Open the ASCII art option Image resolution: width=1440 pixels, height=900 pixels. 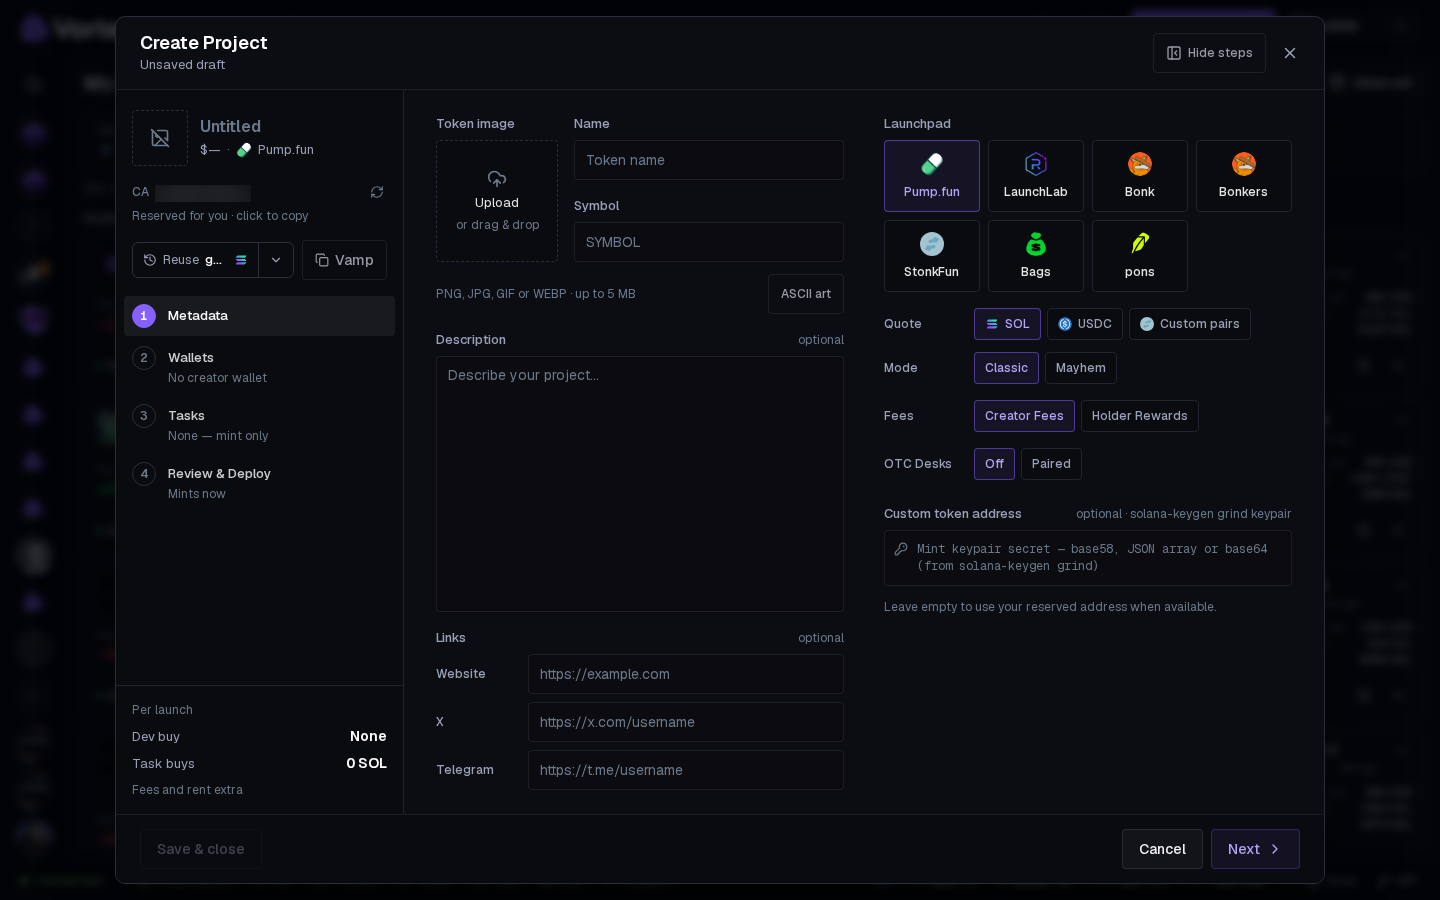(x=806, y=294)
